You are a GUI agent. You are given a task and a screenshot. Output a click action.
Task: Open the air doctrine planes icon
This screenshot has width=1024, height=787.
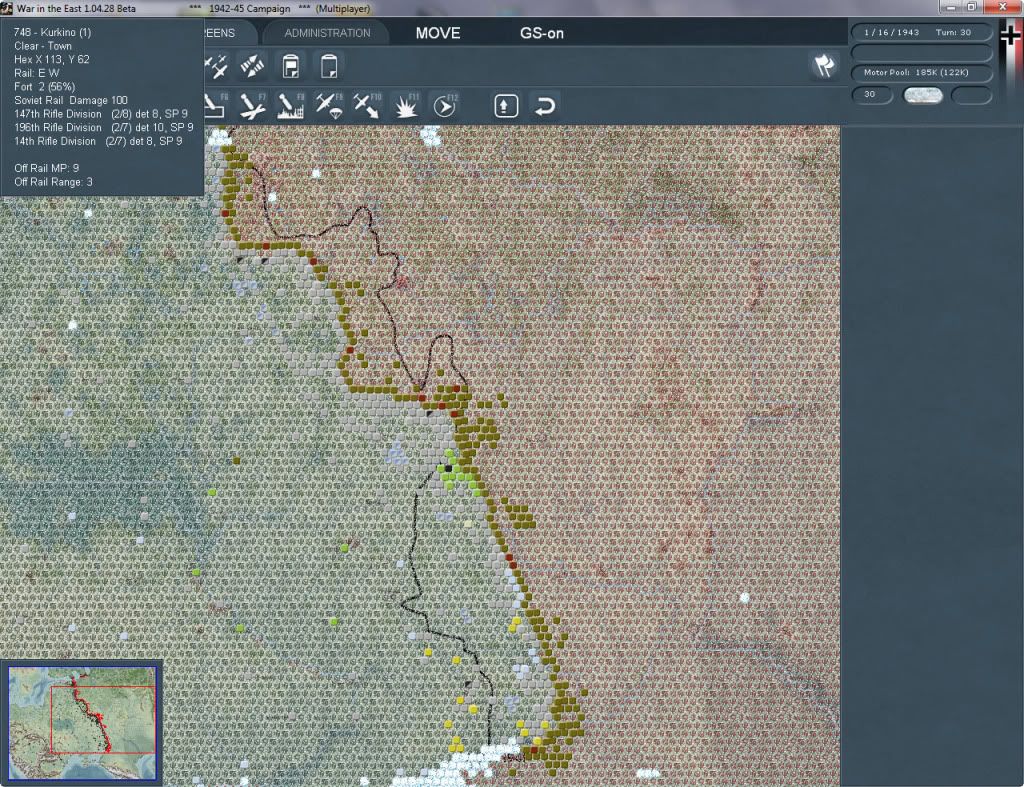216,67
